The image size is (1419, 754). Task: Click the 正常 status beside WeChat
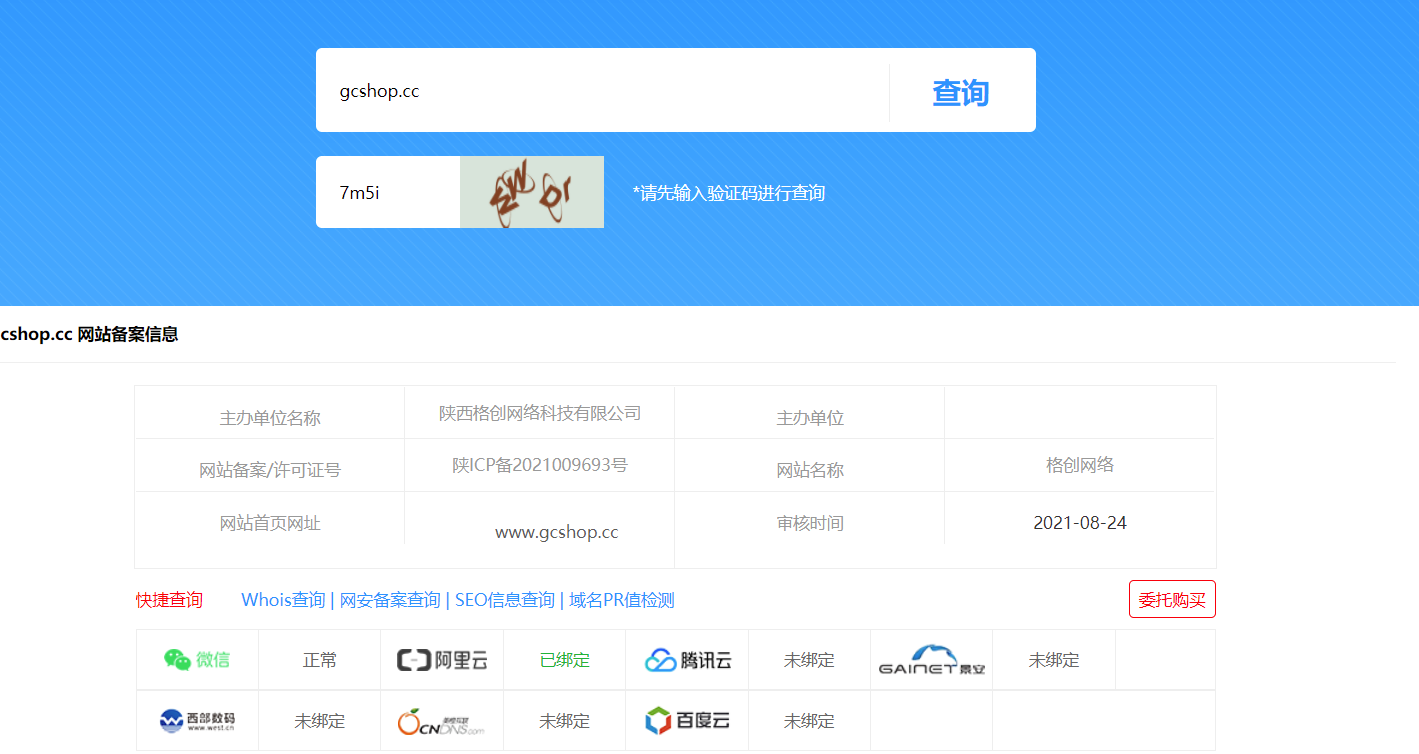319,660
